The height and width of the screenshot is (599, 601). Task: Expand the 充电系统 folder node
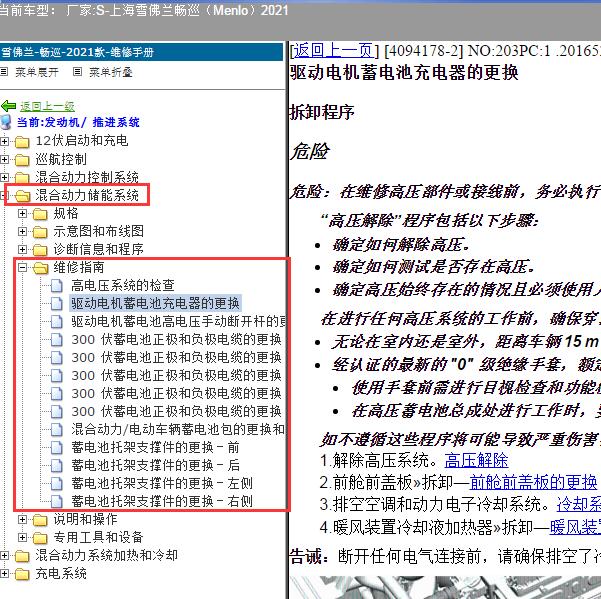tap(4, 574)
